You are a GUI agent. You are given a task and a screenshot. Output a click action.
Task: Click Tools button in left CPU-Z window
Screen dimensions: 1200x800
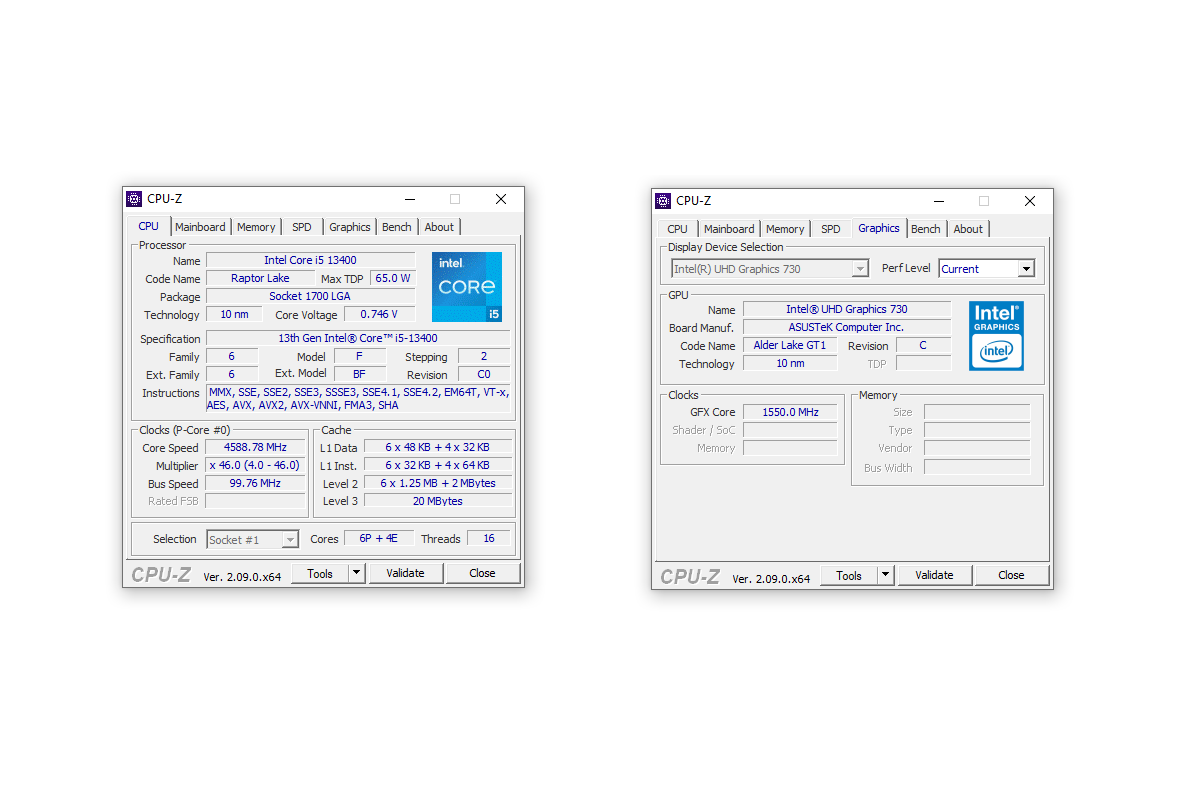pos(320,573)
